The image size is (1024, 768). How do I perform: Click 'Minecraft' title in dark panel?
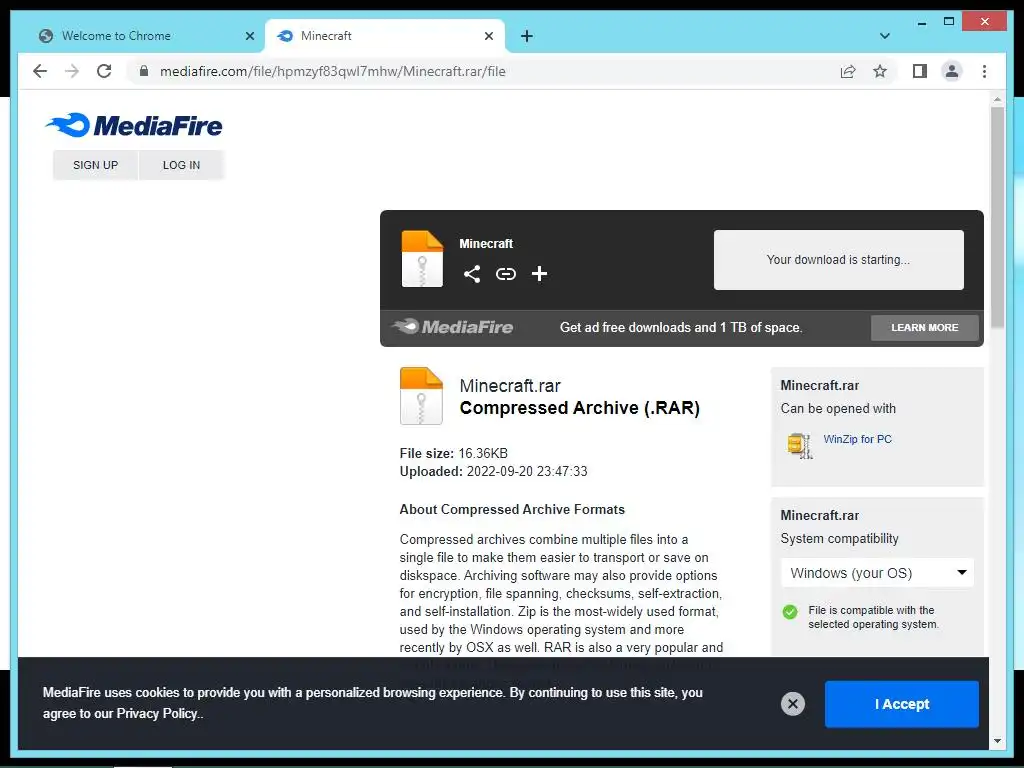coord(486,244)
